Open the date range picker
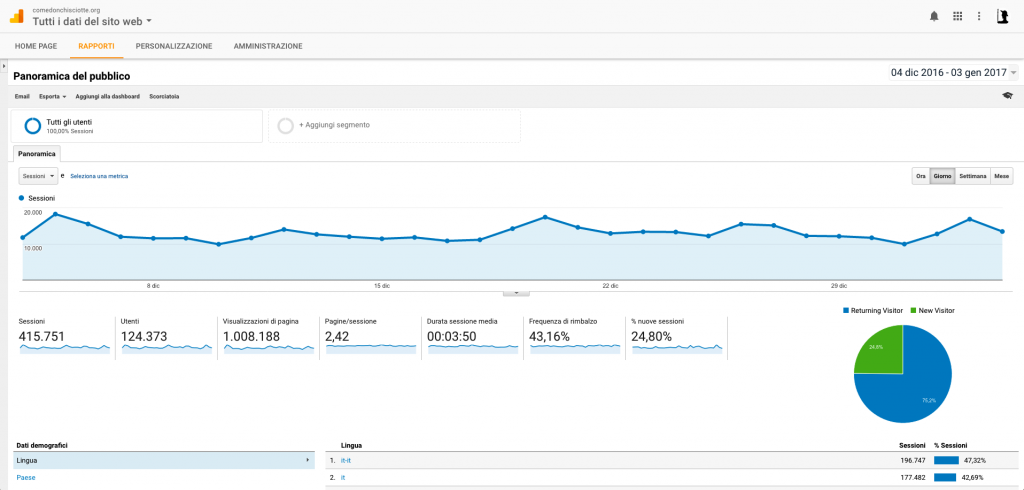This screenshot has height=490, width=1024. [x=953, y=73]
